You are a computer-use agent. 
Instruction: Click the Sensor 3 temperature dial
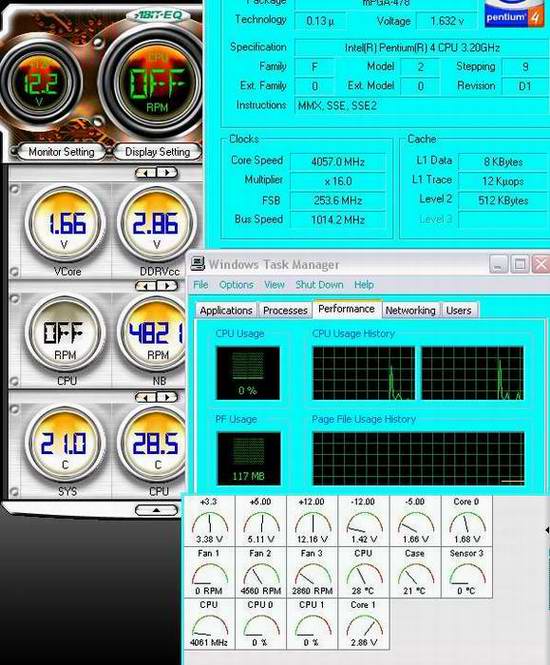(x=466, y=573)
